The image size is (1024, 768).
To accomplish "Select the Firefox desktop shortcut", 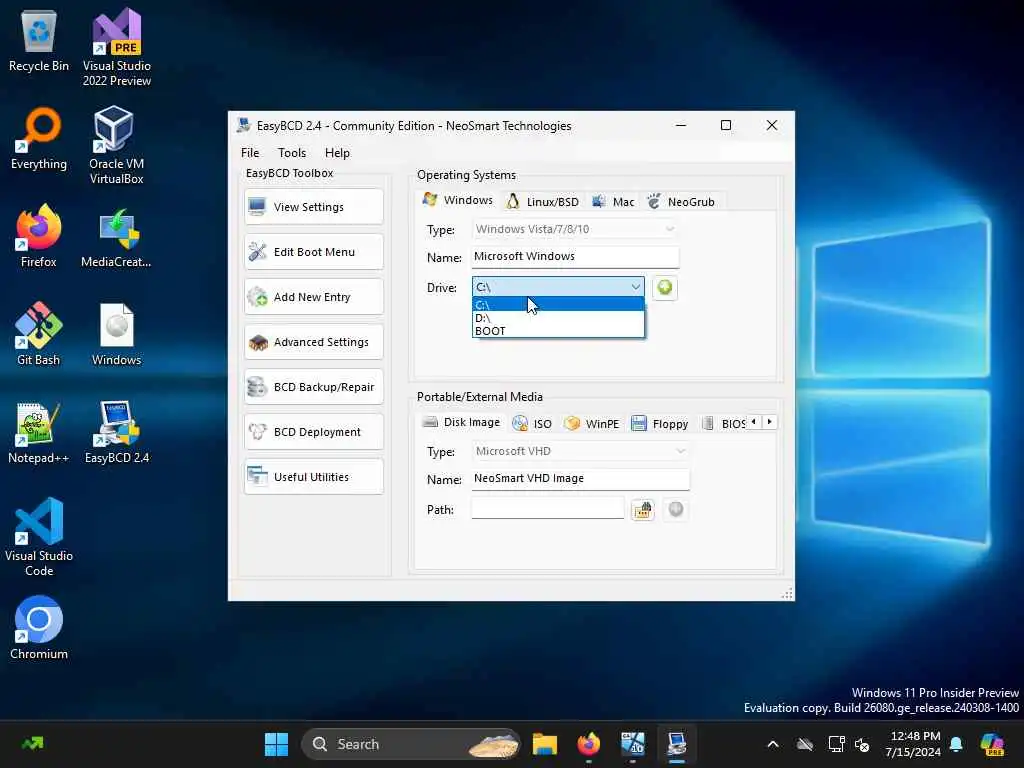I will pyautogui.click(x=39, y=236).
